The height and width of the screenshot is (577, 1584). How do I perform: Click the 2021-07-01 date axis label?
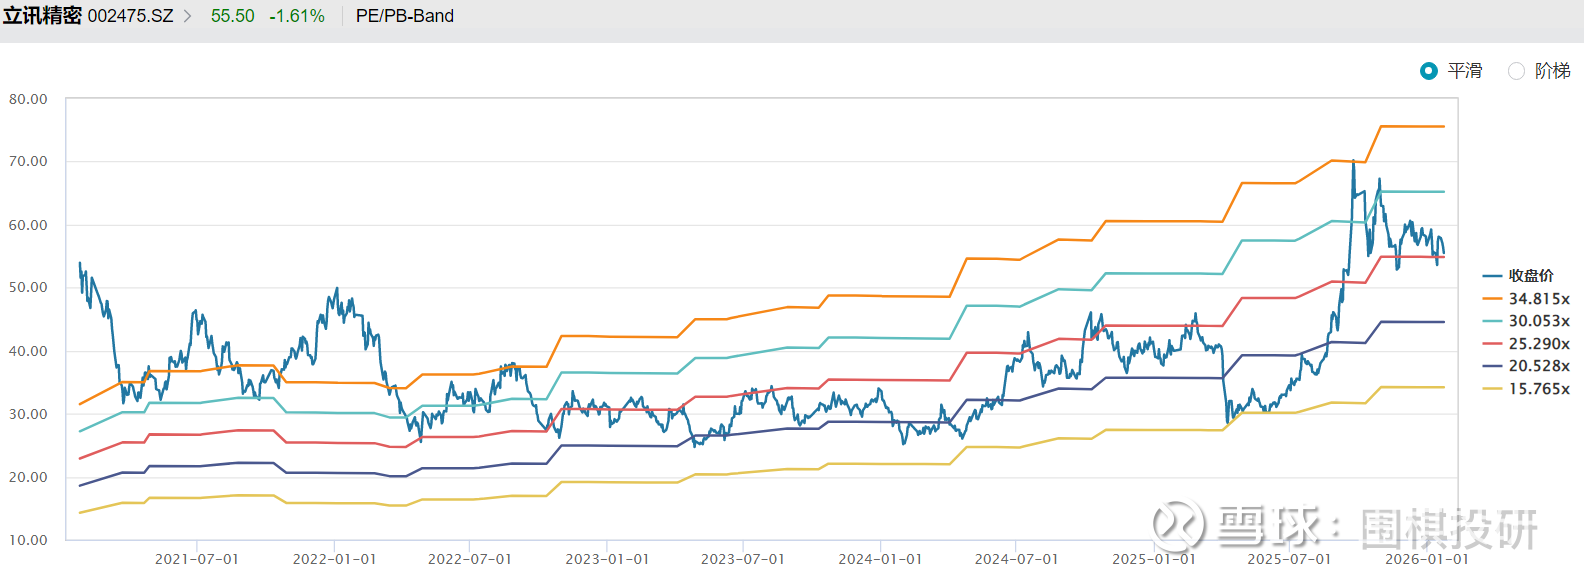[x=197, y=559]
